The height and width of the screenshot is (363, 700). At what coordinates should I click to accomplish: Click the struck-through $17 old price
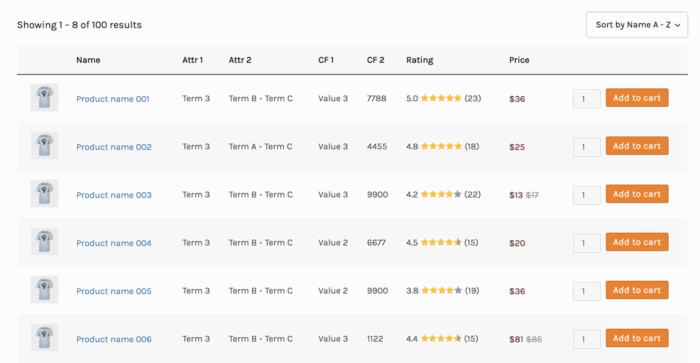coord(532,195)
